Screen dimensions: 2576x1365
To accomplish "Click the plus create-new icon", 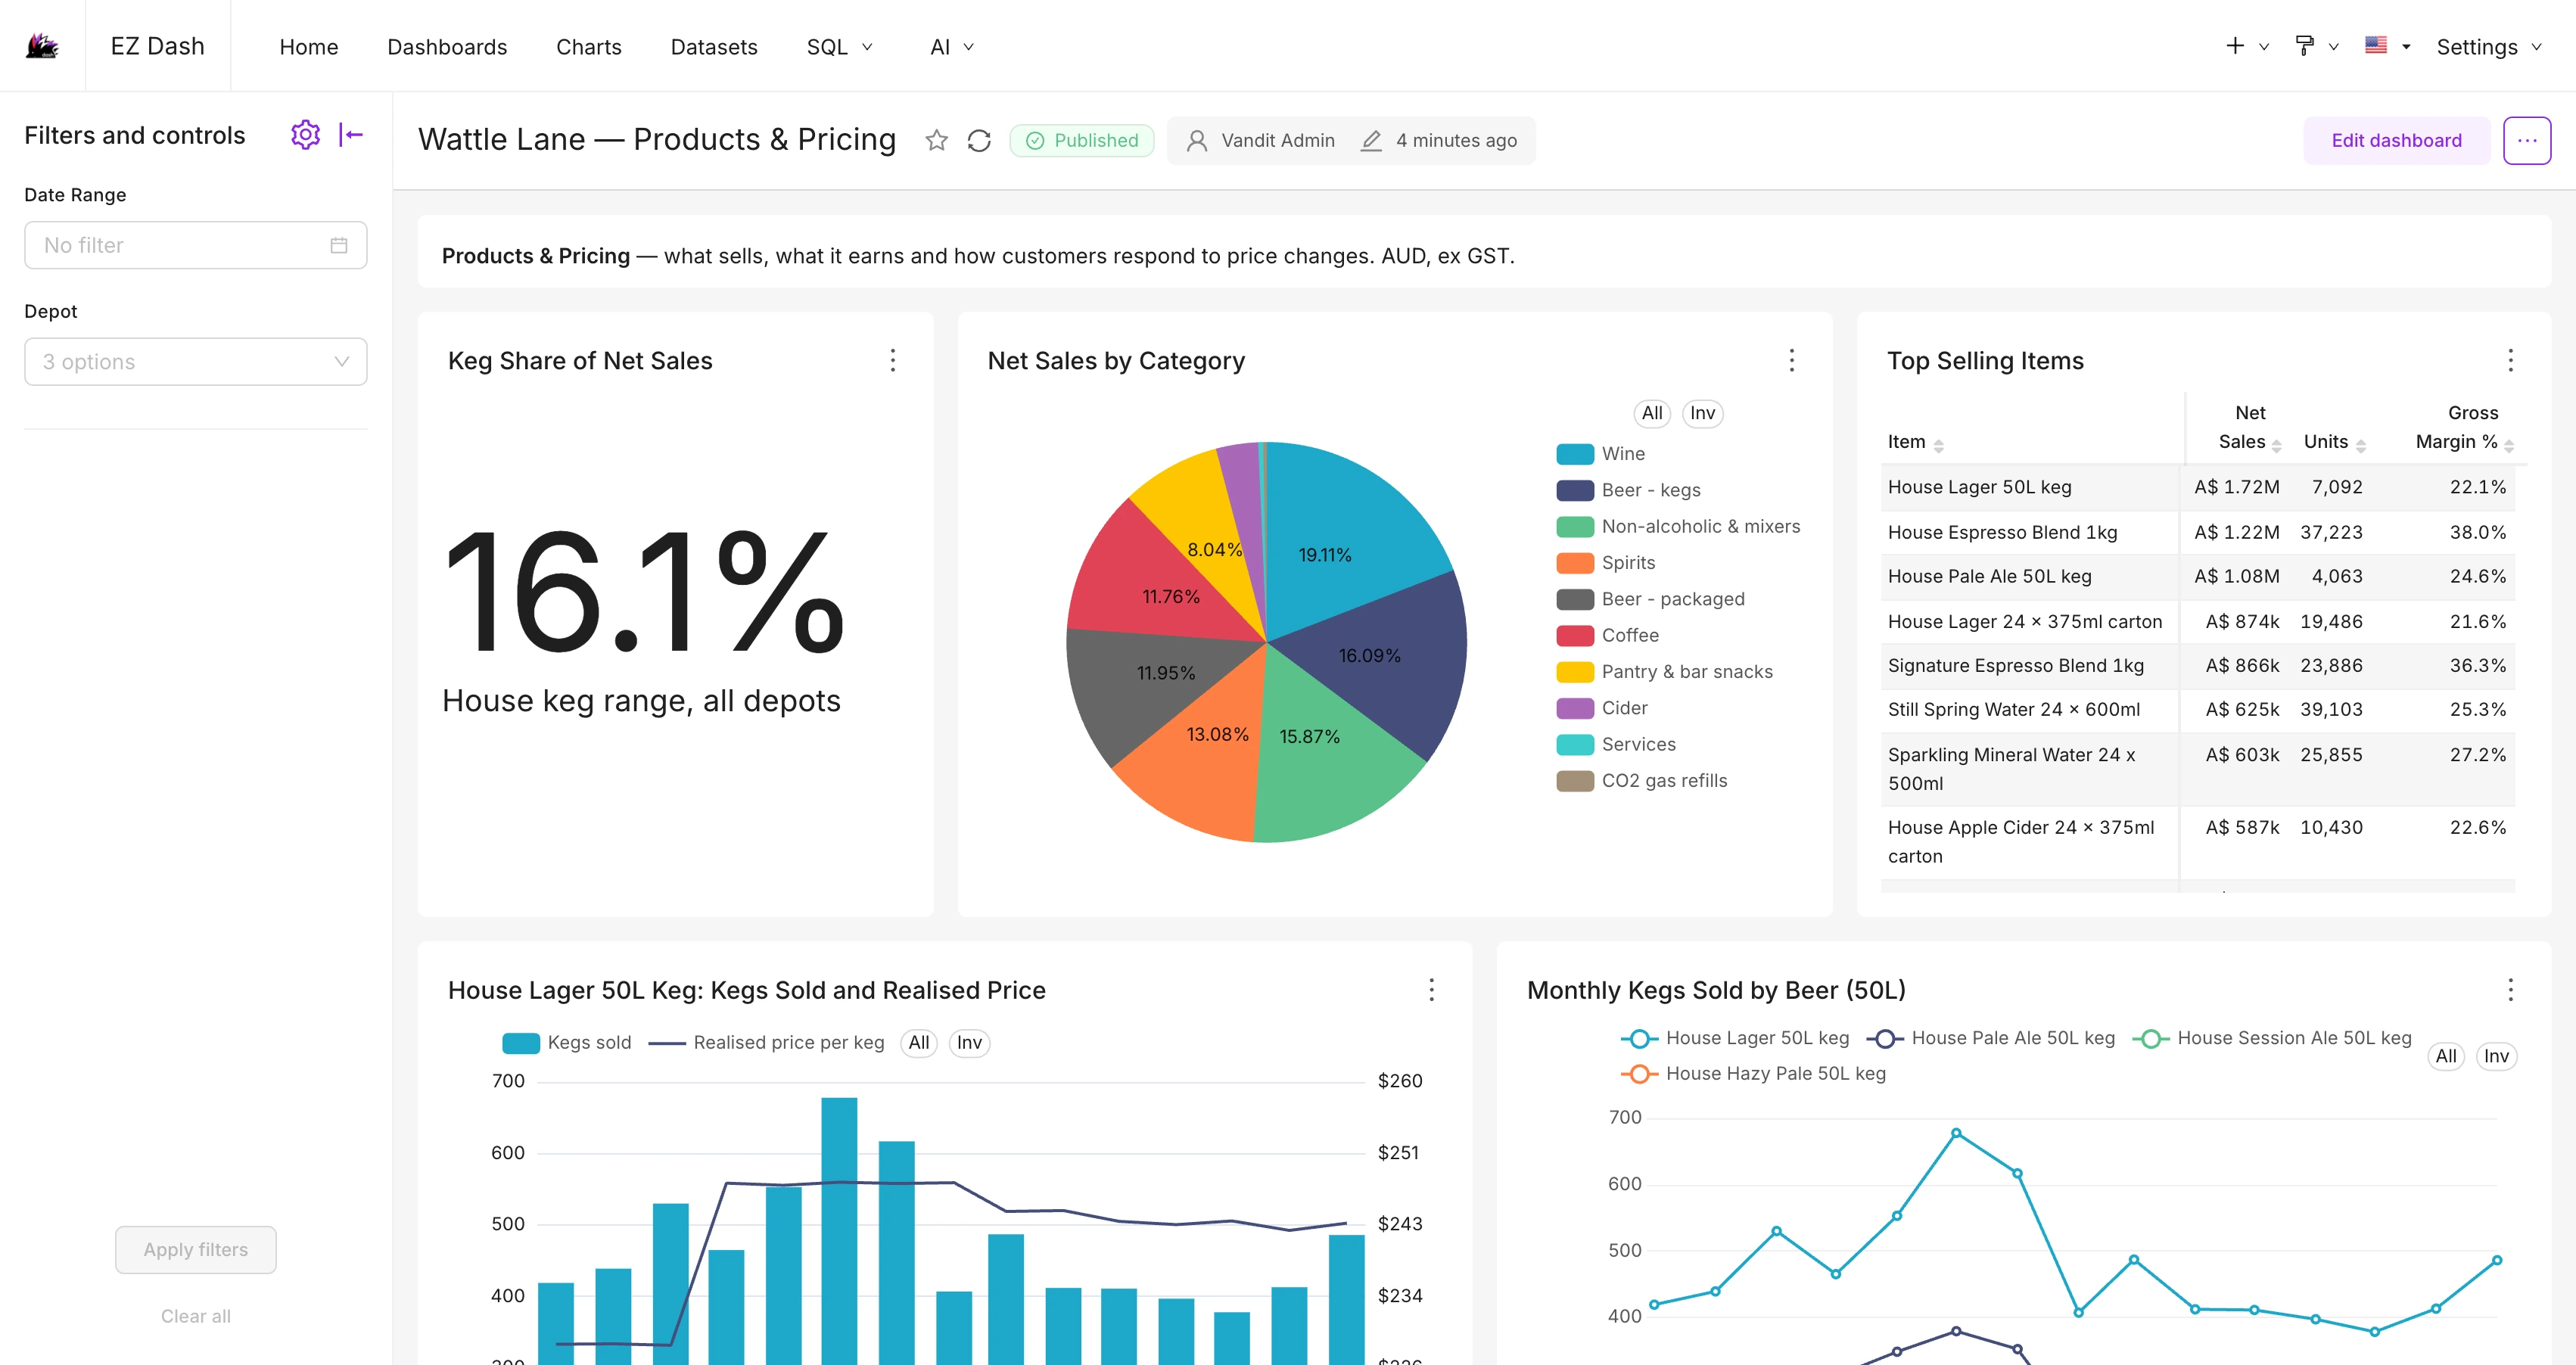I will pyautogui.click(x=2235, y=46).
